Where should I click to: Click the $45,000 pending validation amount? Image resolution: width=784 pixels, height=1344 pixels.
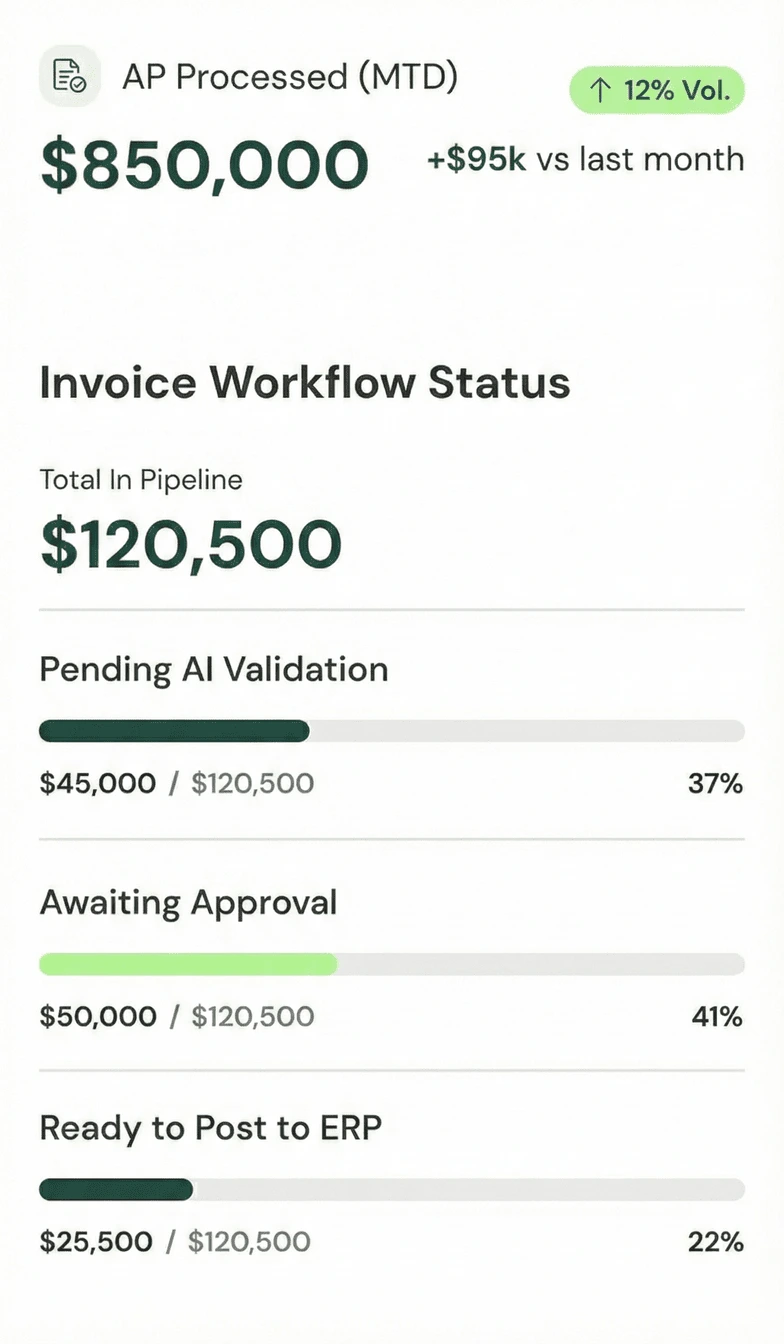(x=98, y=783)
